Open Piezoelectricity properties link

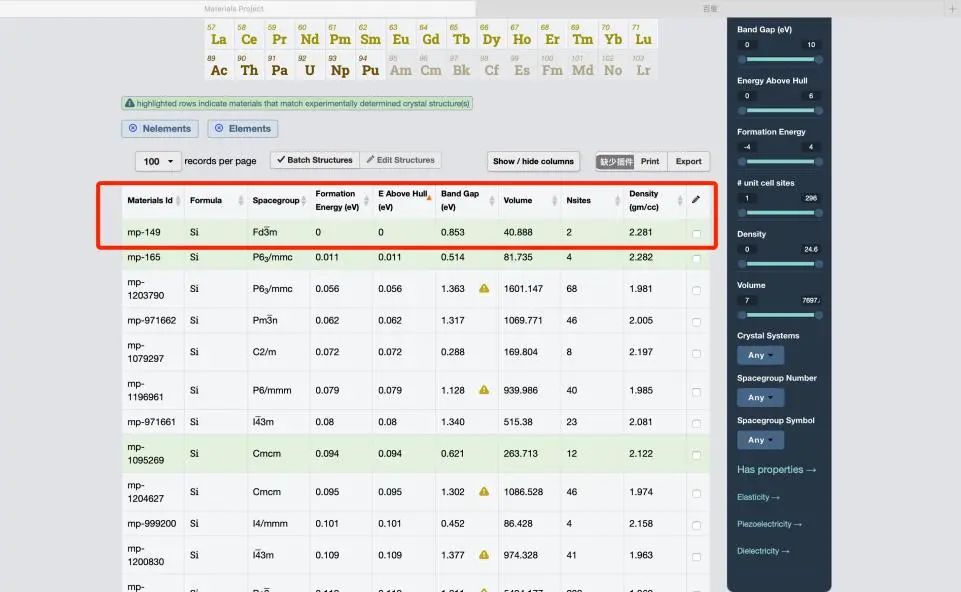[769, 524]
